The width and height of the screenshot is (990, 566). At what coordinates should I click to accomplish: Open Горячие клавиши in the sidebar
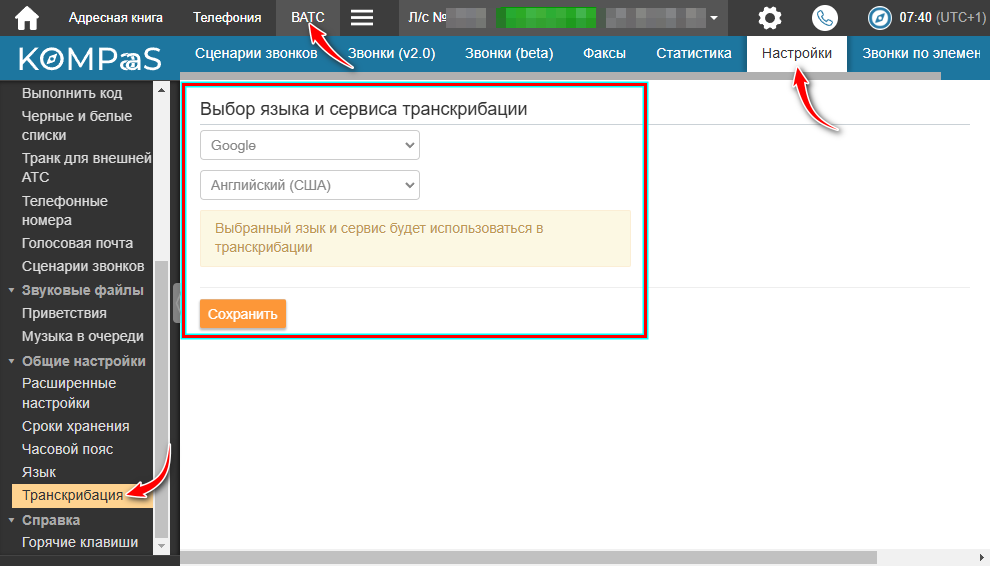(80, 543)
